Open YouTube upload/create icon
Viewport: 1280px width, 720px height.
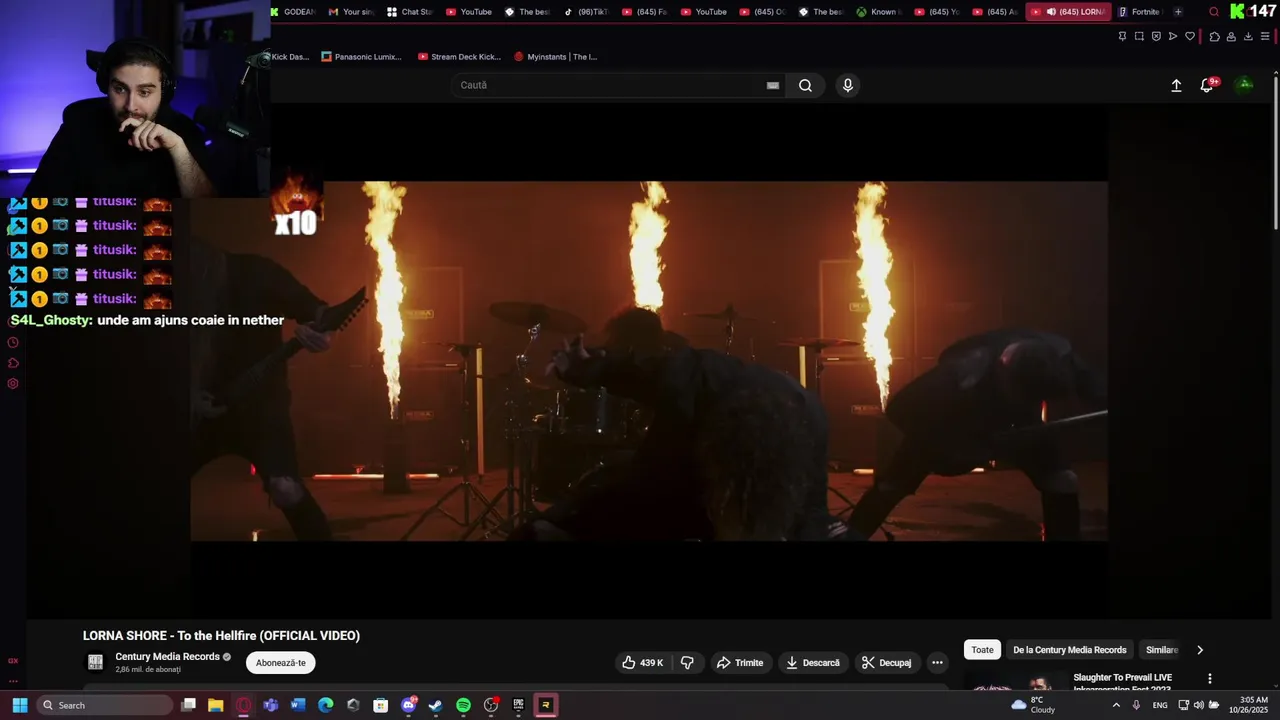pyautogui.click(x=1176, y=85)
